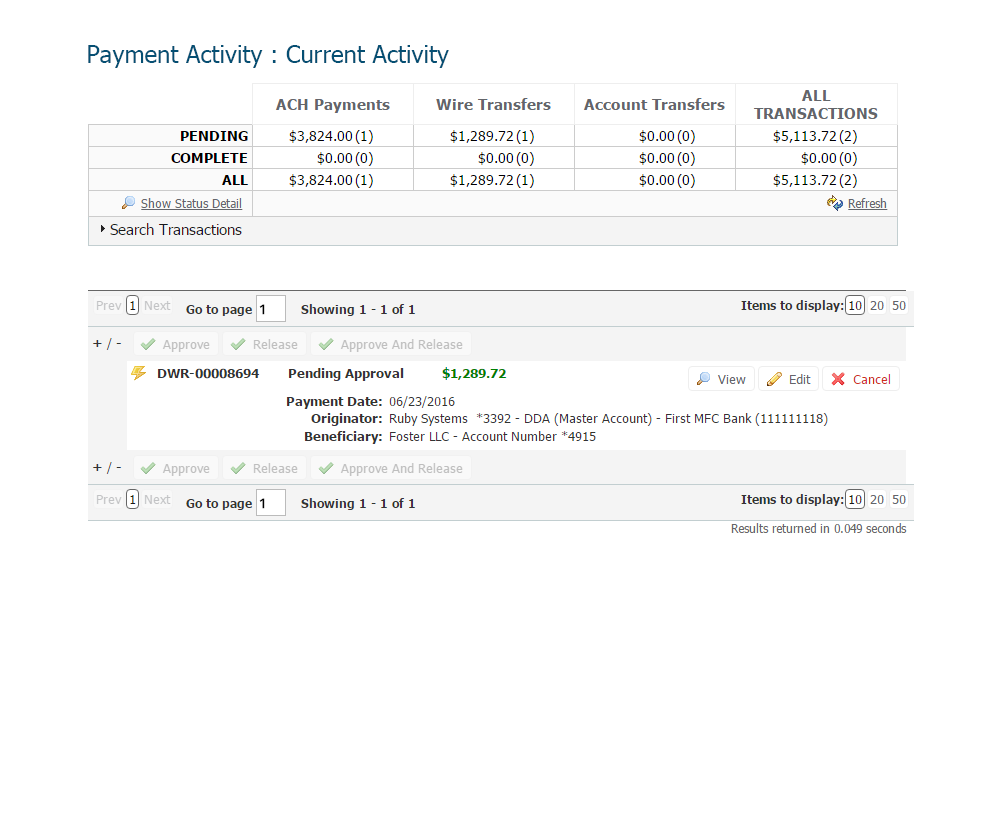Click the Refresh icon in summary table
1000x831 pixels.
(x=835, y=203)
